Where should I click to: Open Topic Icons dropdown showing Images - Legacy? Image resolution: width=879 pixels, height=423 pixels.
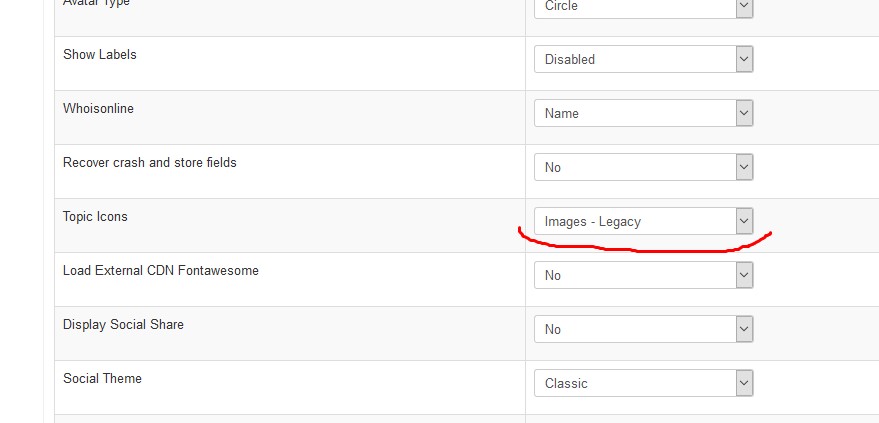pos(643,221)
